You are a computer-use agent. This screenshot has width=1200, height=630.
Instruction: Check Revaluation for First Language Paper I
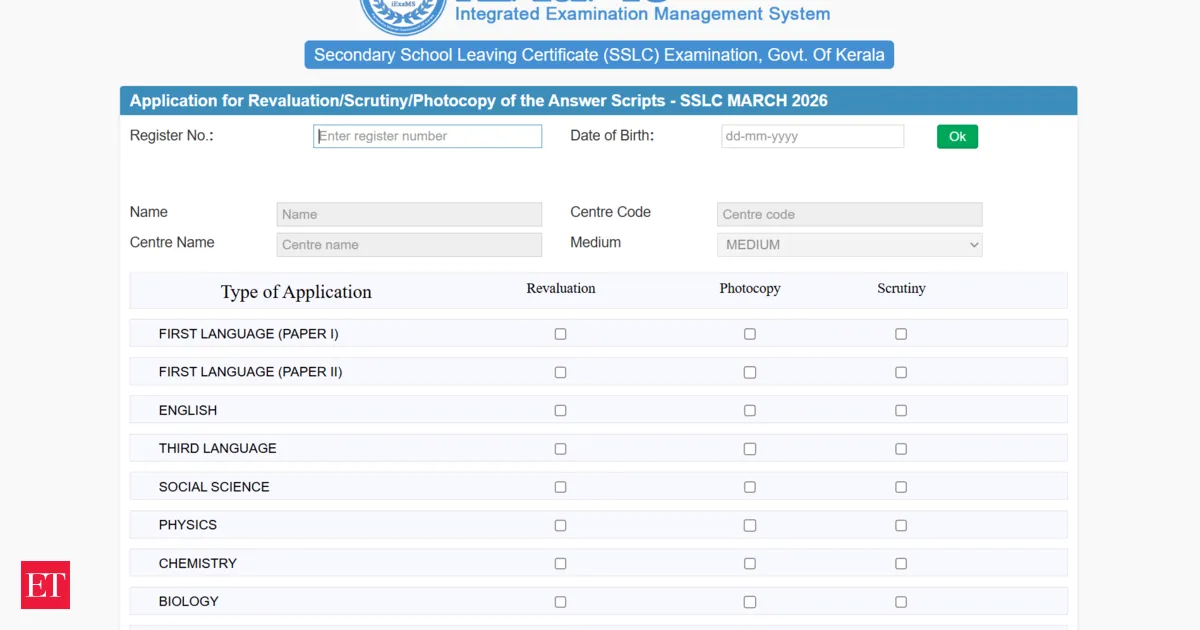(560, 334)
